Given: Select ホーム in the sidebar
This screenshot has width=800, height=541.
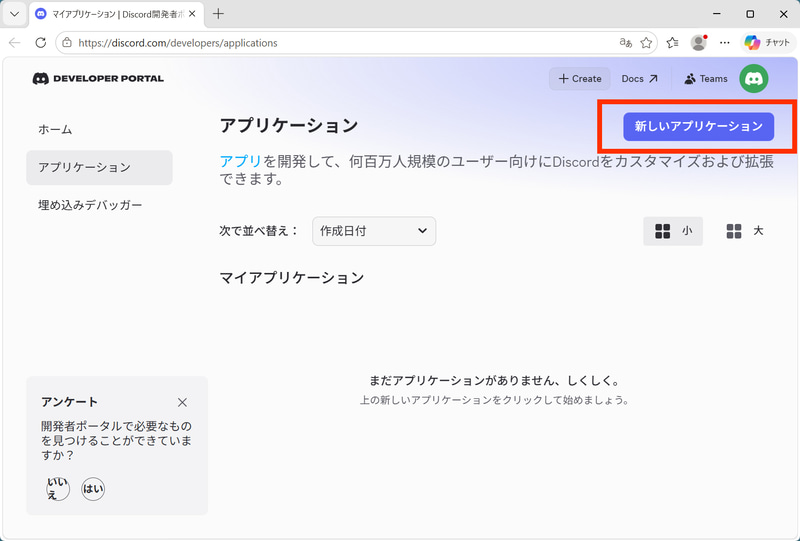Looking at the screenshot, I should pos(55,130).
